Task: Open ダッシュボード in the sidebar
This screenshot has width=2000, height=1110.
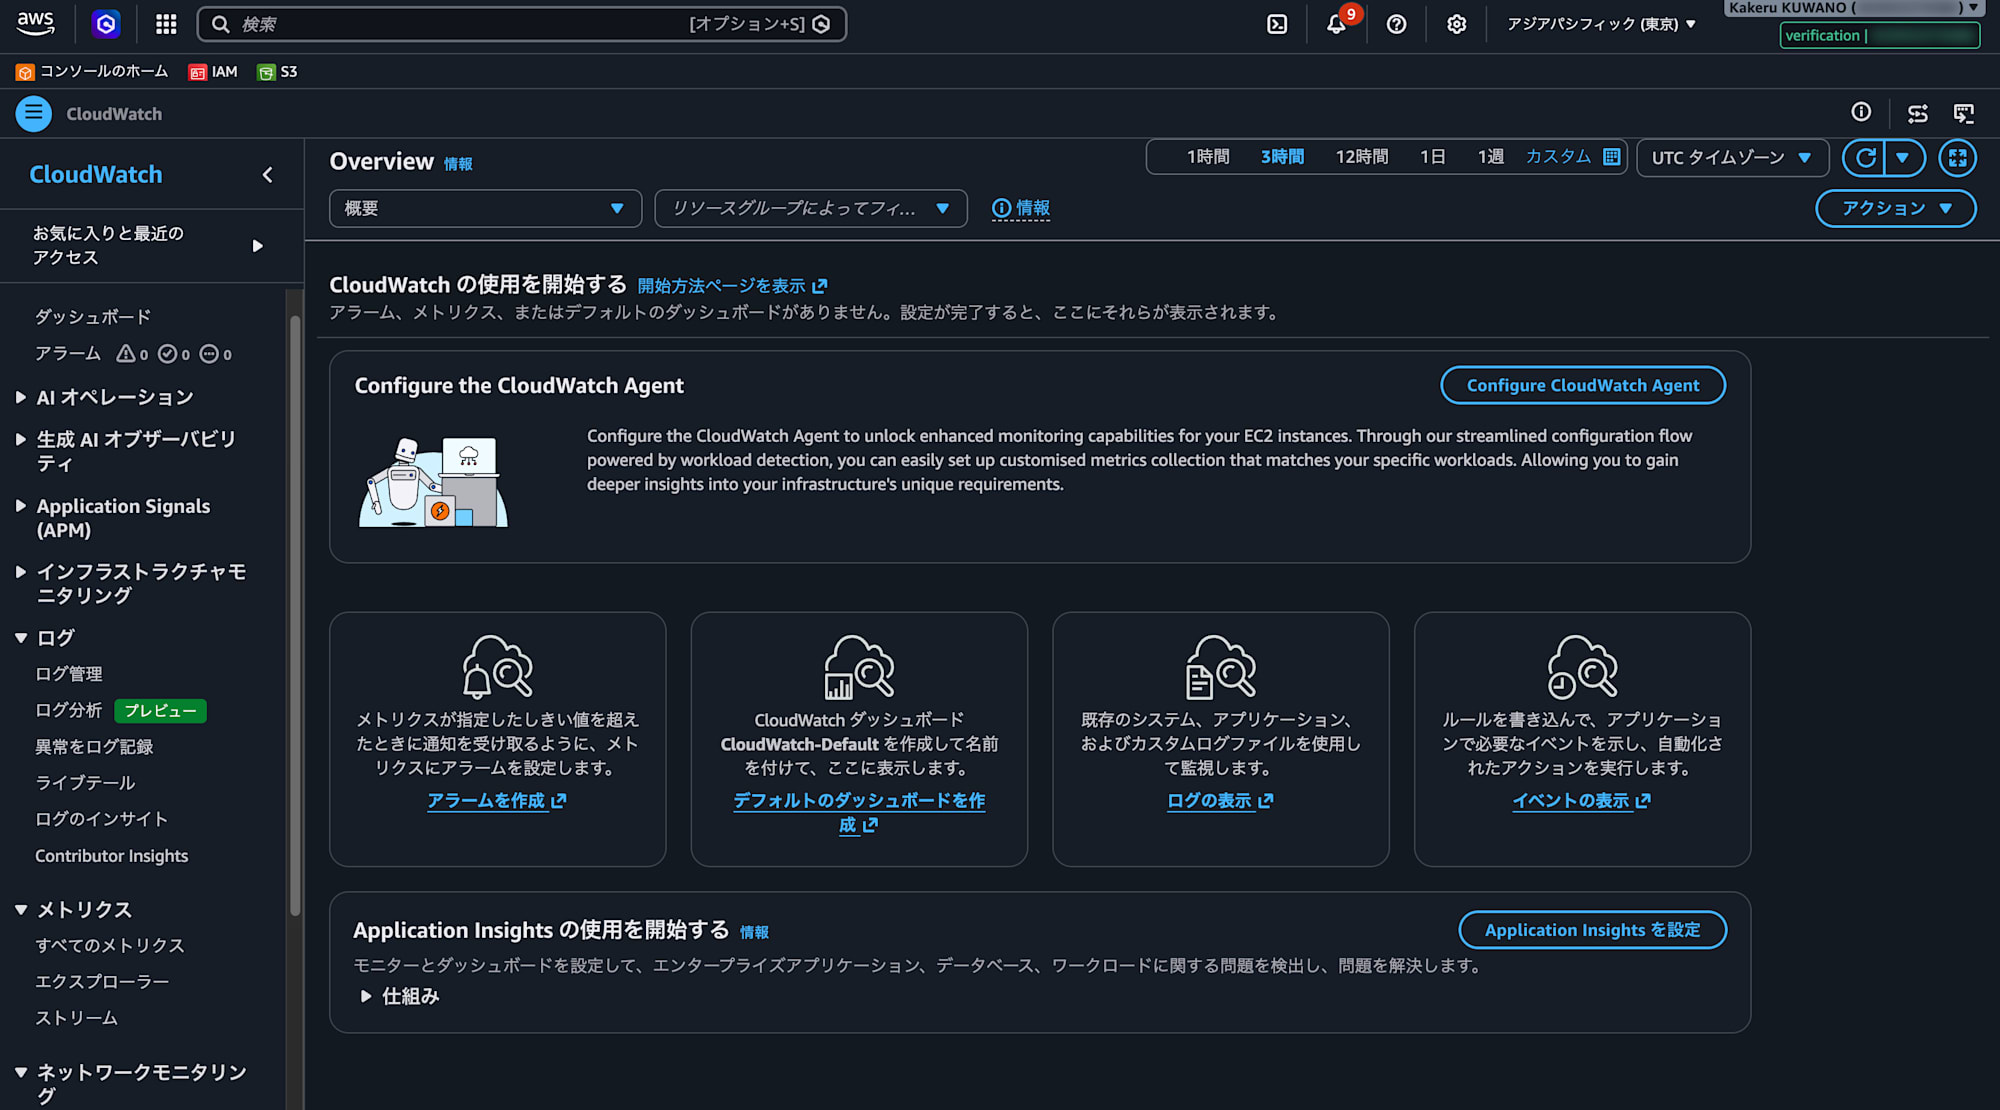Action: [x=93, y=317]
